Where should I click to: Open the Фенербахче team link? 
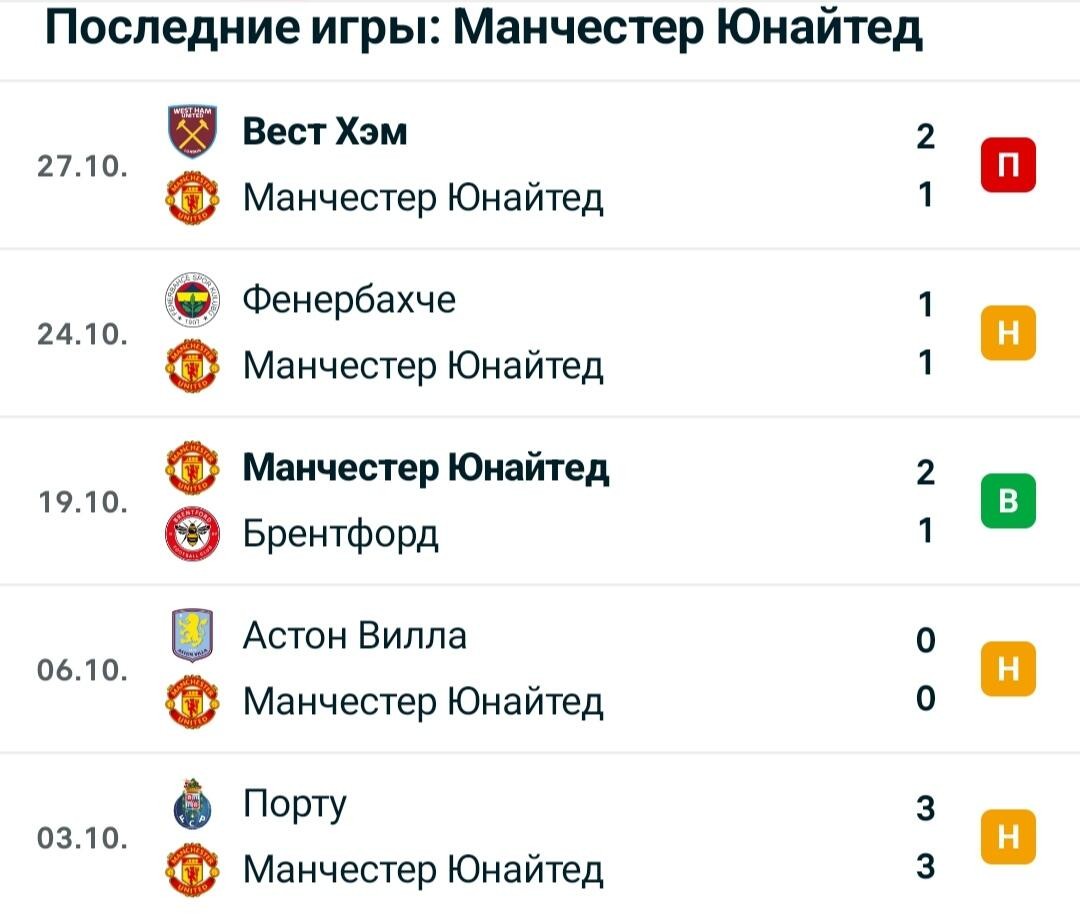click(349, 300)
